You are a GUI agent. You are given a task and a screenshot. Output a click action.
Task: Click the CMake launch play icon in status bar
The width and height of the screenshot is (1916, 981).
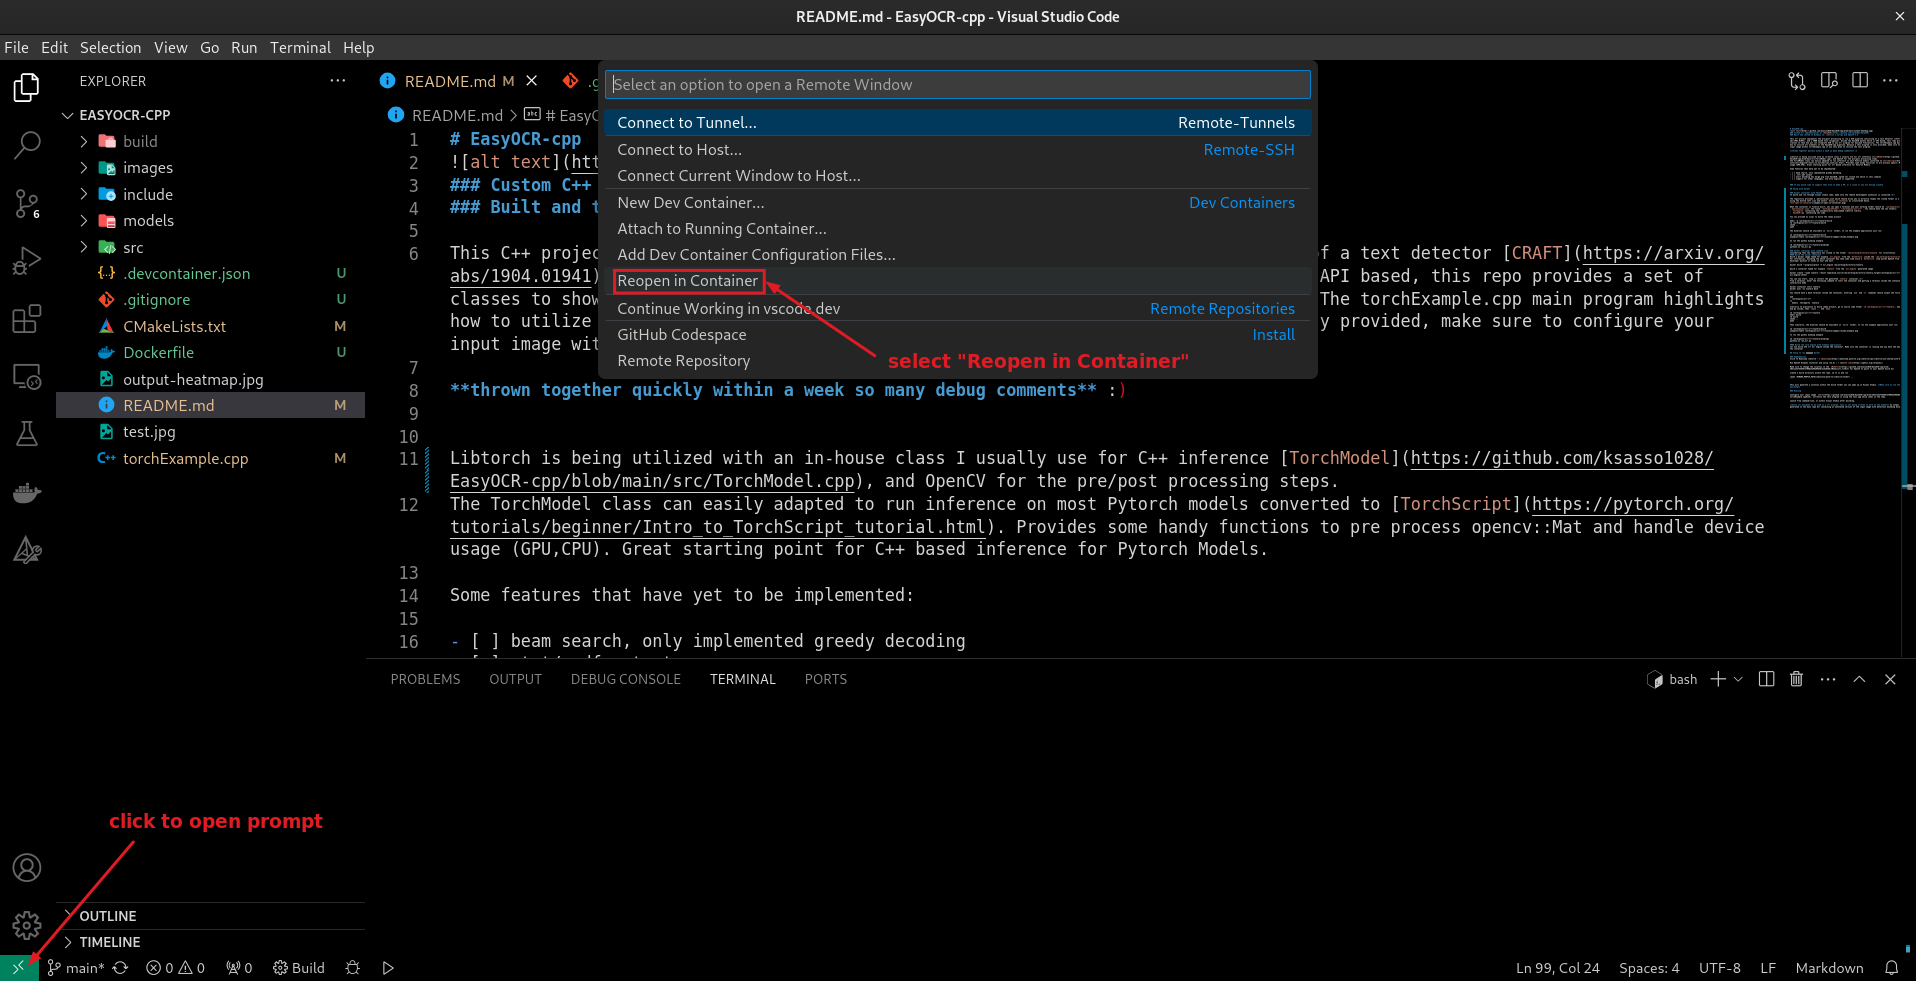click(x=388, y=968)
